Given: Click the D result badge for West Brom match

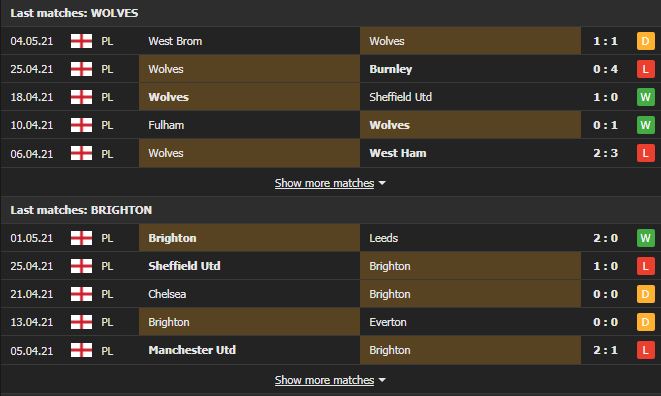Looking at the screenshot, I should (x=645, y=41).
